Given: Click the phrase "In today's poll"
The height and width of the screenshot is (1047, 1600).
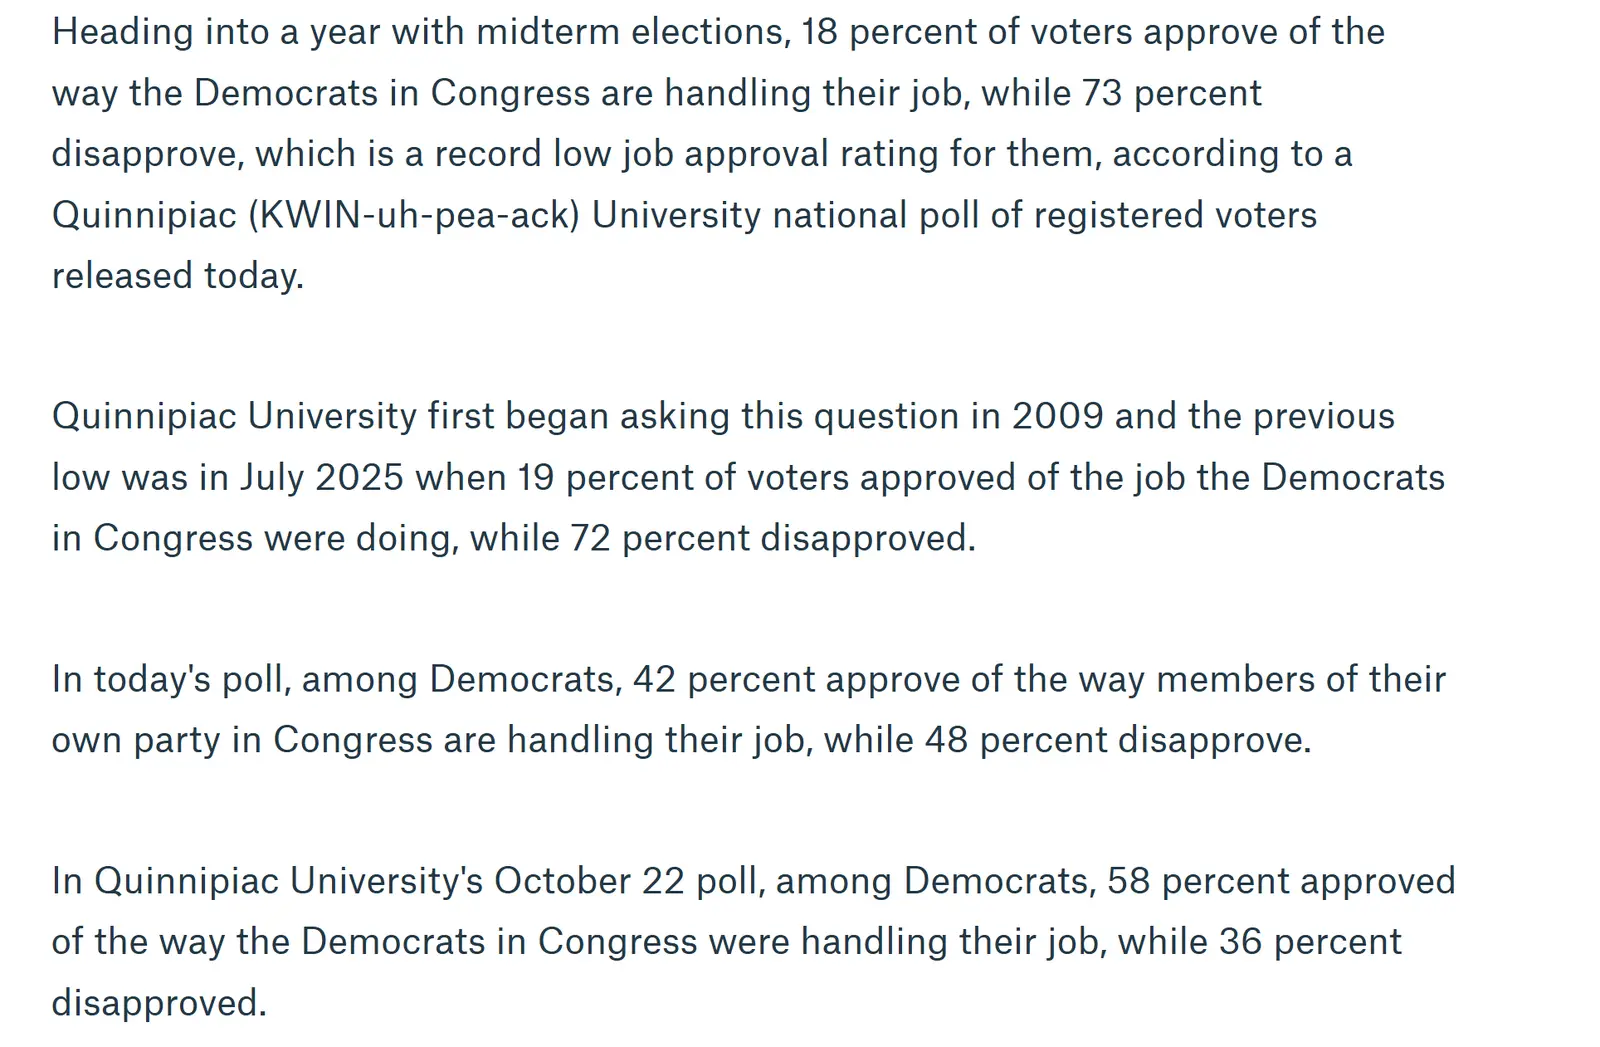Looking at the screenshot, I should pyautogui.click(x=171, y=679).
